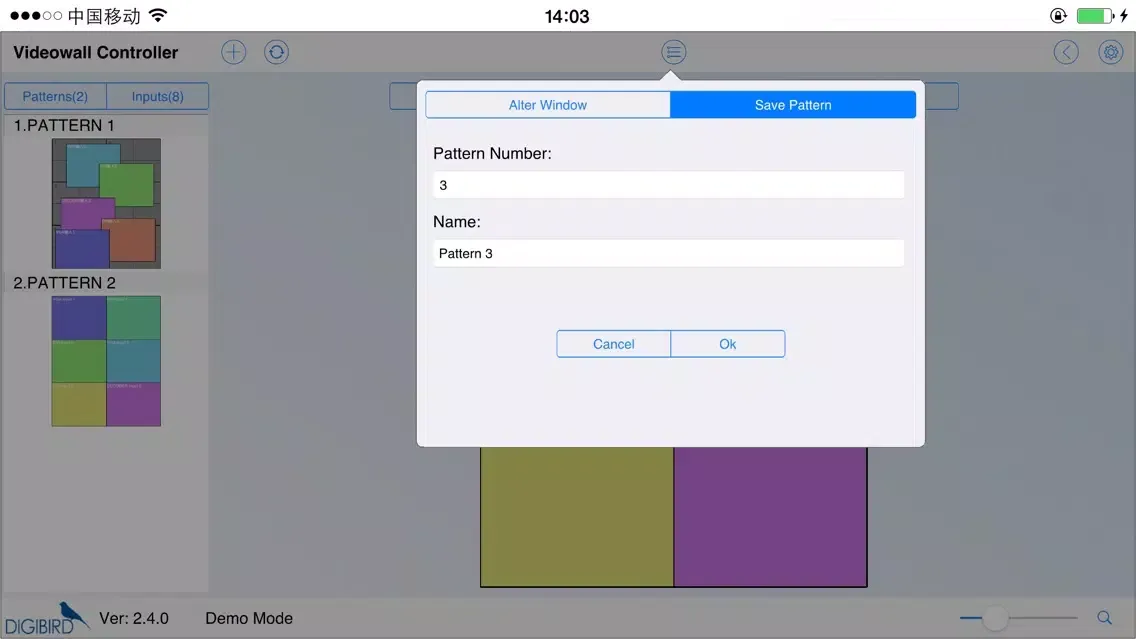The width and height of the screenshot is (1136, 639).
Task: Click the plus icon to add a window
Action: [233, 51]
